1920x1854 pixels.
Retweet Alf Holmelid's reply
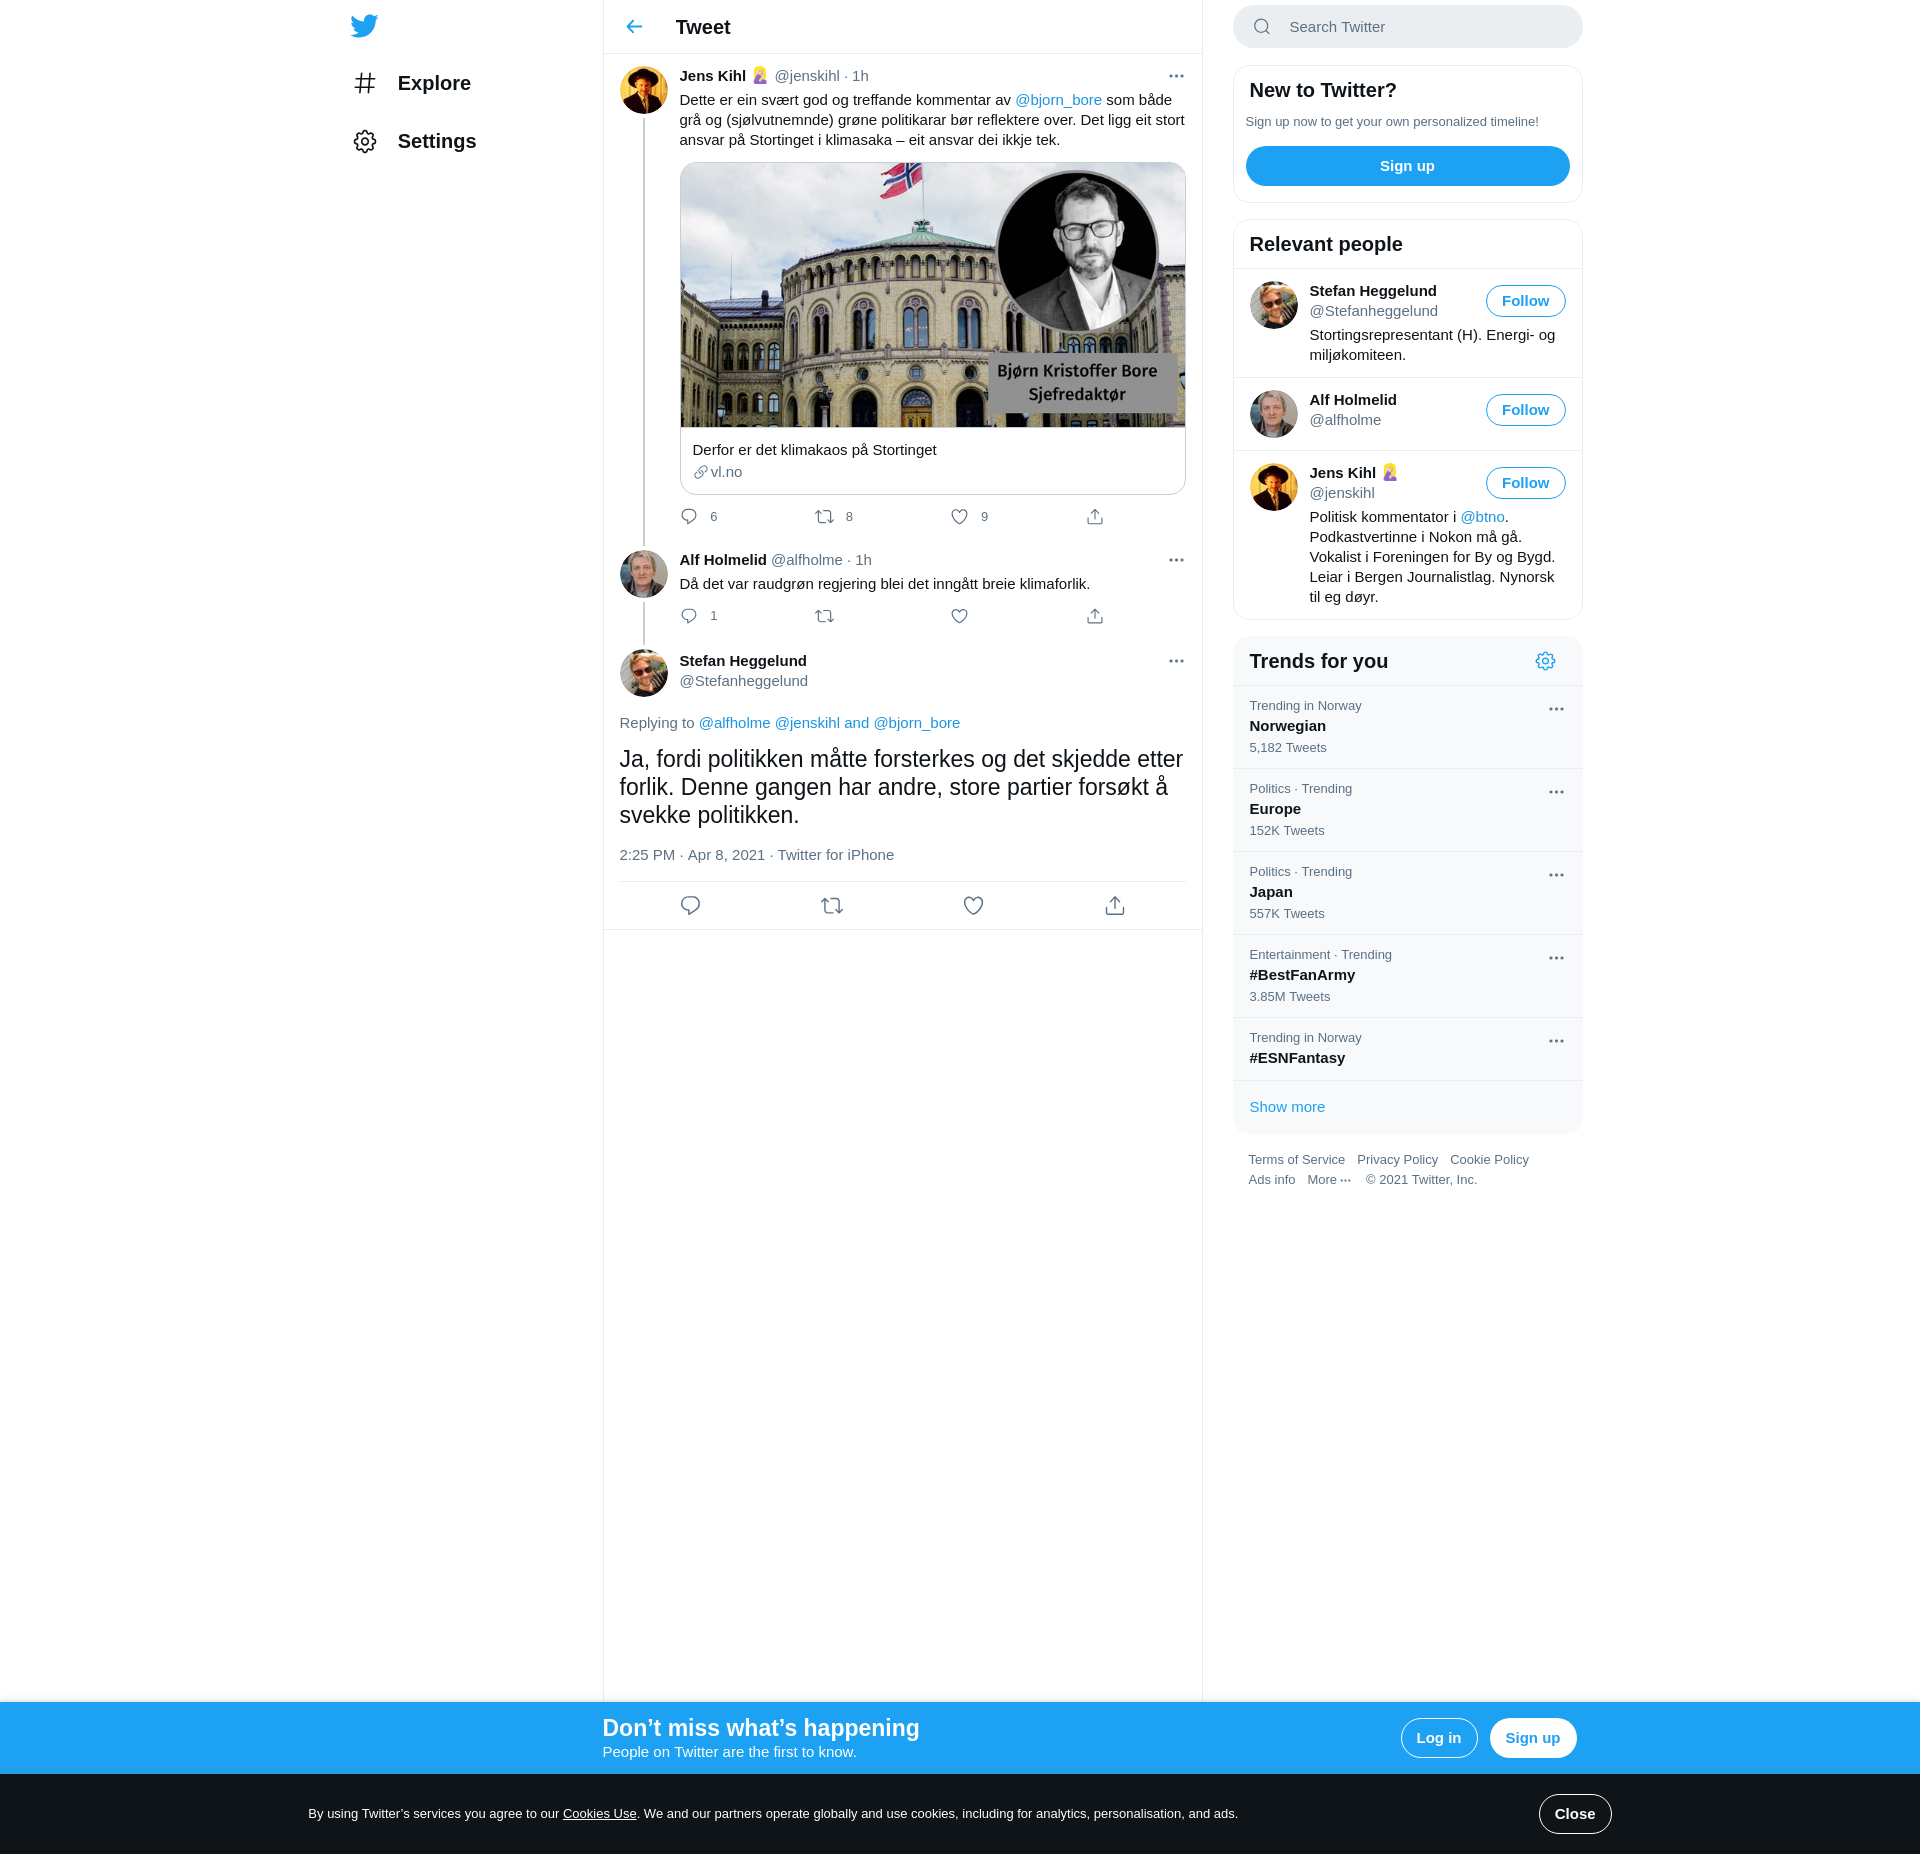coord(824,616)
